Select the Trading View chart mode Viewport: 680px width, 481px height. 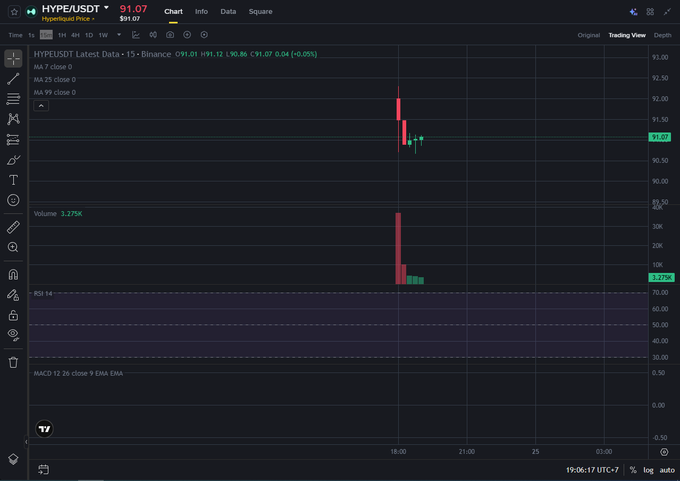click(627, 35)
